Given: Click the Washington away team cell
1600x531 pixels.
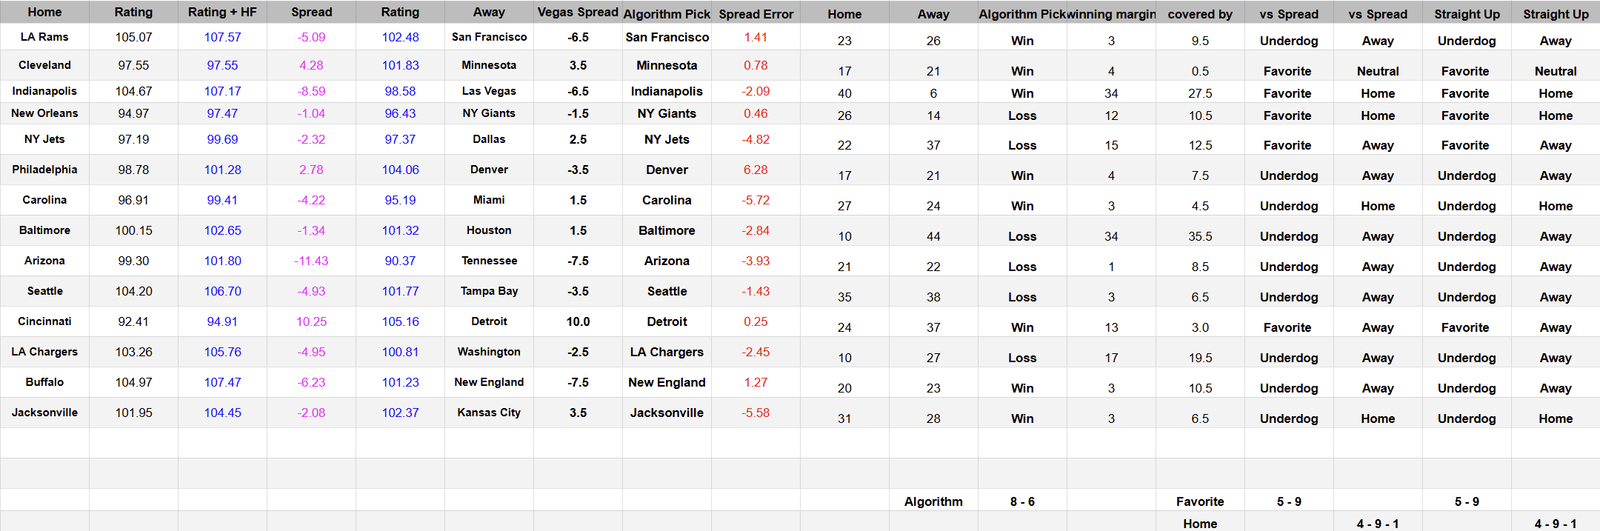Looking at the screenshot, I should pyautogui.click(x=489, y=352).
